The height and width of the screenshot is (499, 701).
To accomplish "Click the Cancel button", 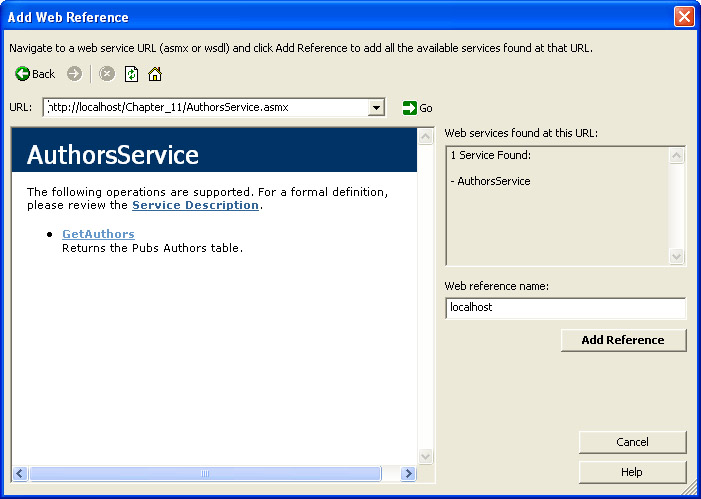I will coord(632,442).
